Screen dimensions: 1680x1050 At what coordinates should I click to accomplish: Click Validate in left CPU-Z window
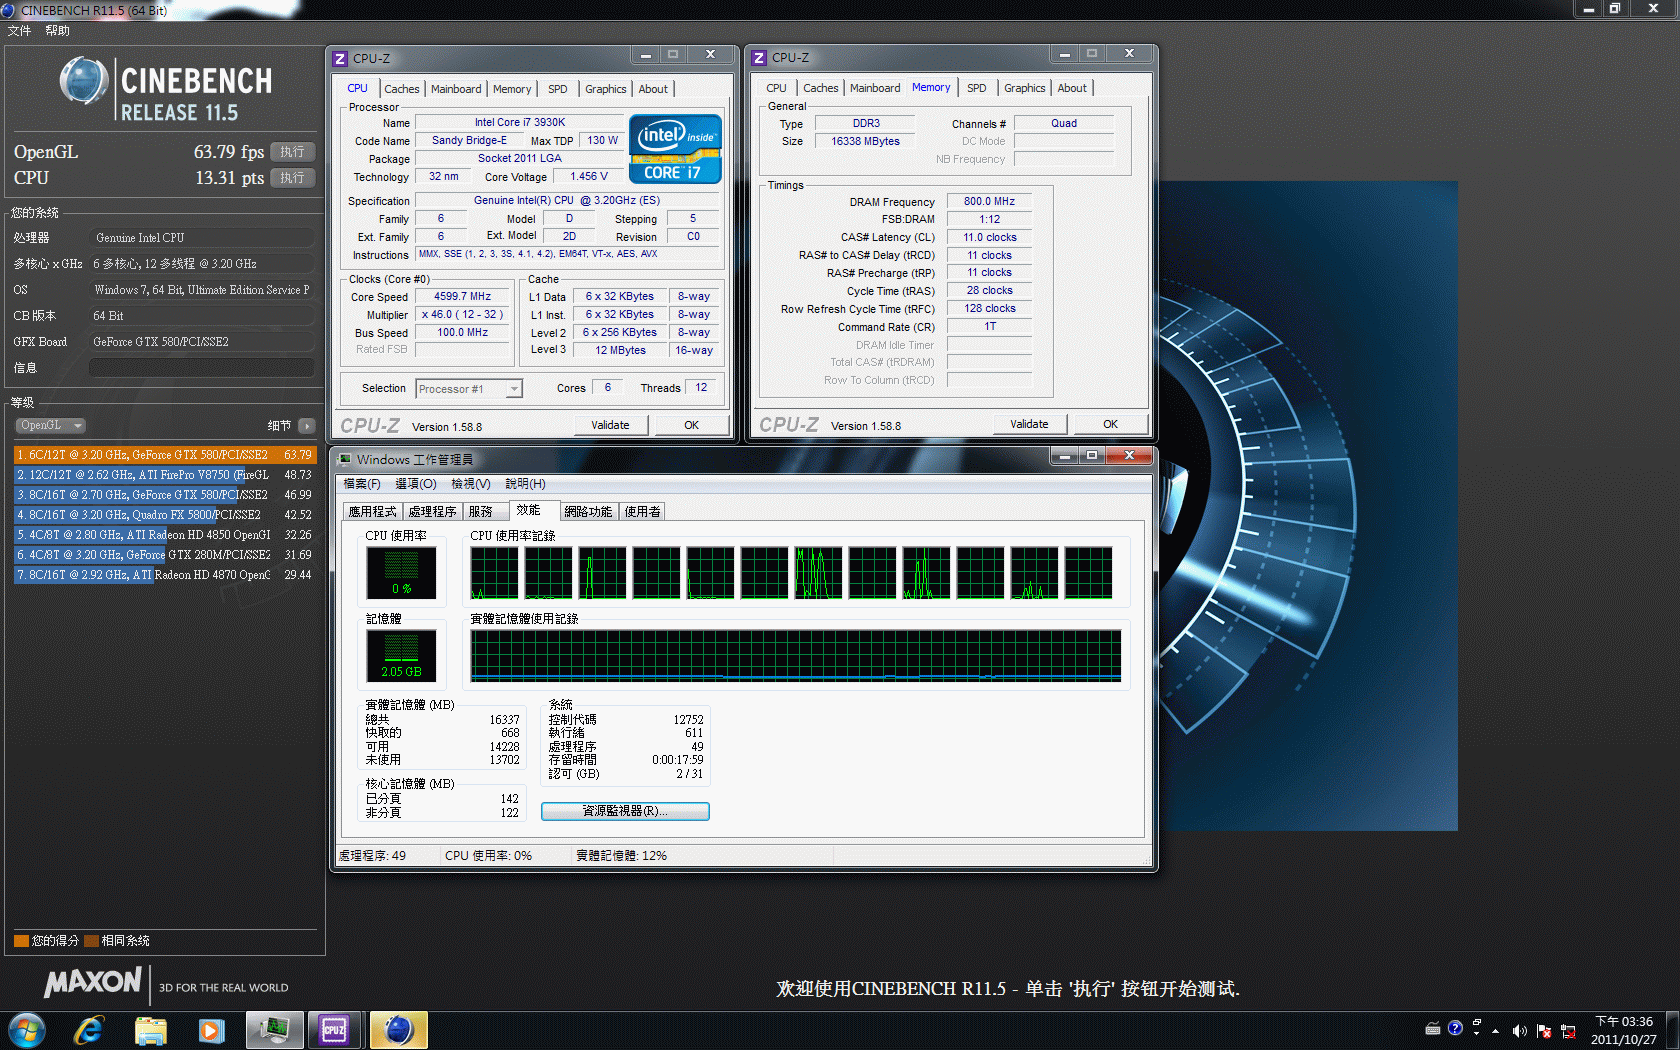coord(611,425)
